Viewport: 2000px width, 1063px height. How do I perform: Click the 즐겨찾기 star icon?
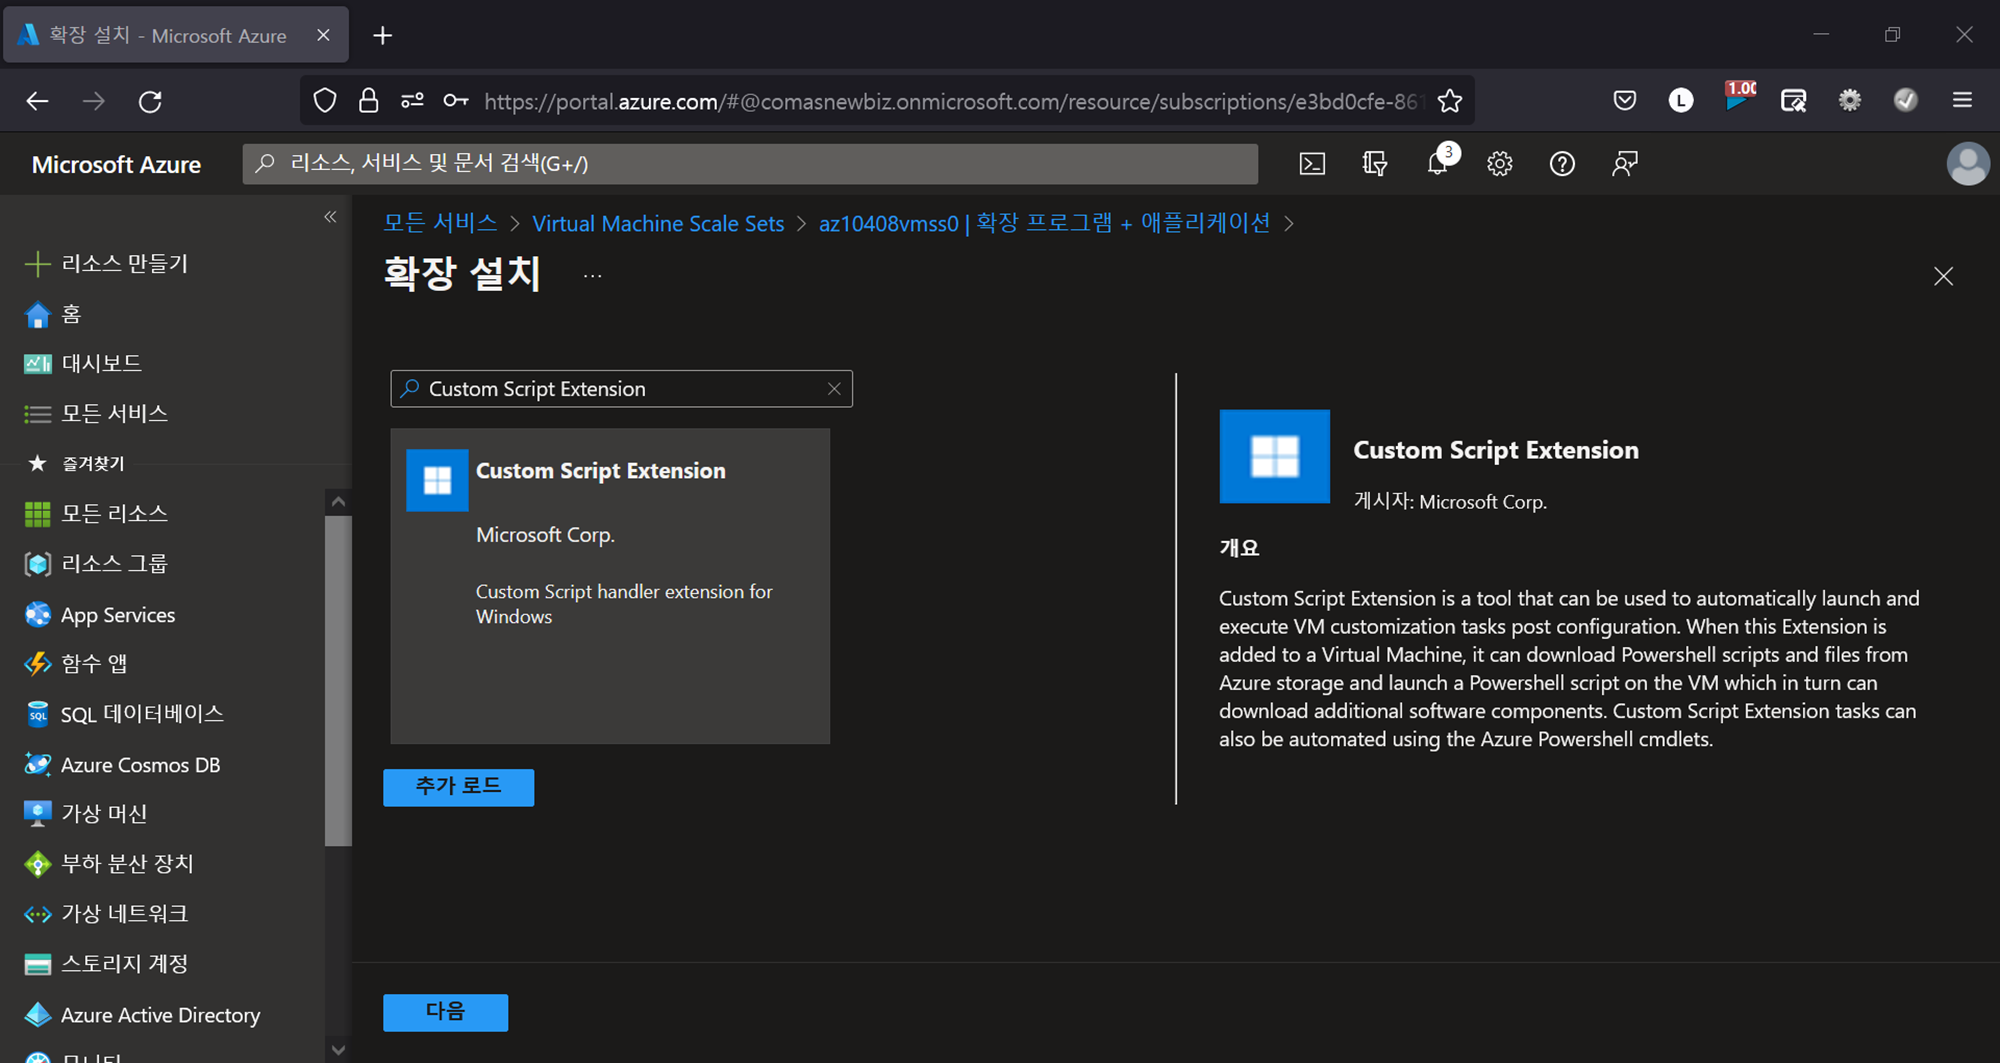(x=38, y=463)
